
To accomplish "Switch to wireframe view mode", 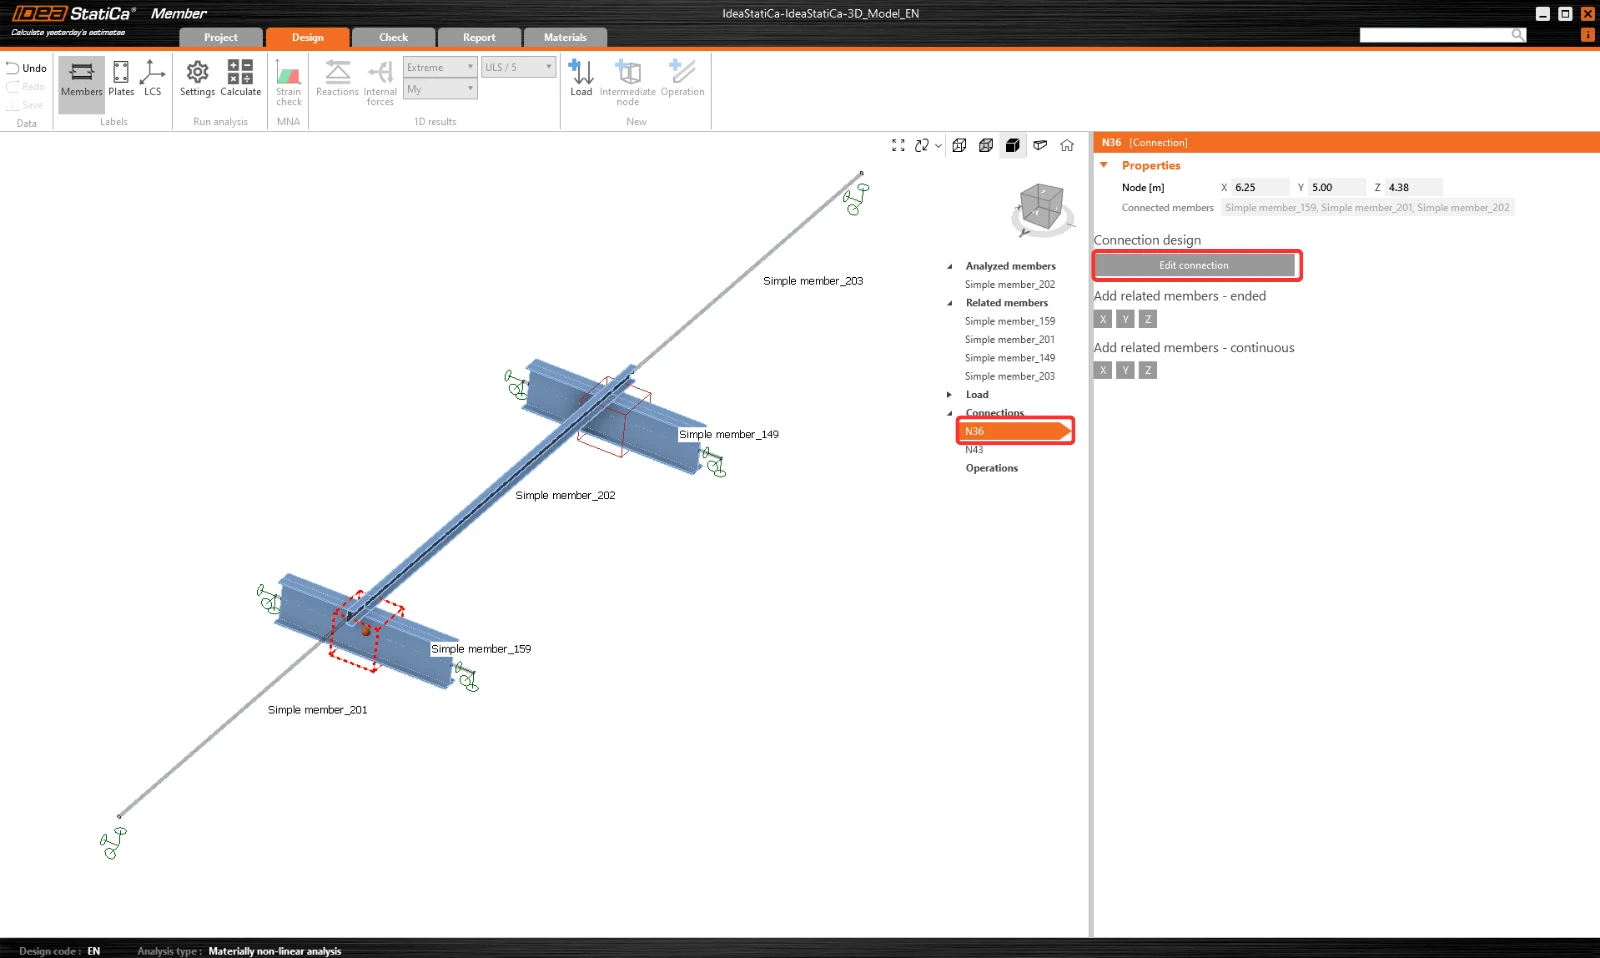I will click(x=959, y=145).
